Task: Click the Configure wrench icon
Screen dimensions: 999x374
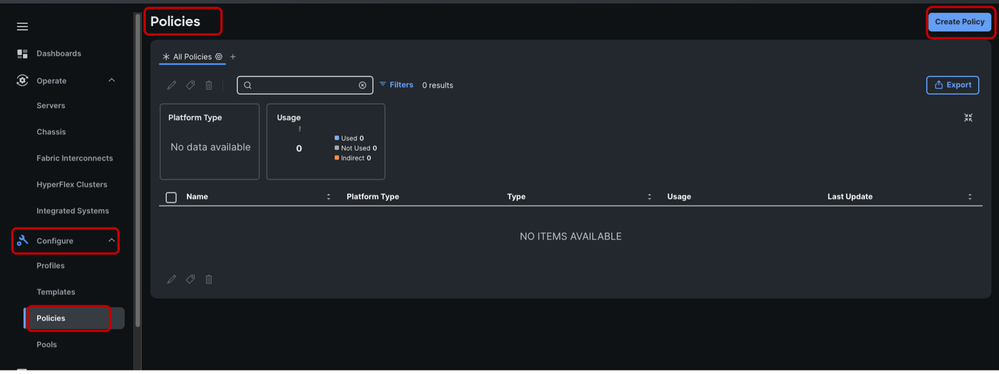Action: coord(22,241)
